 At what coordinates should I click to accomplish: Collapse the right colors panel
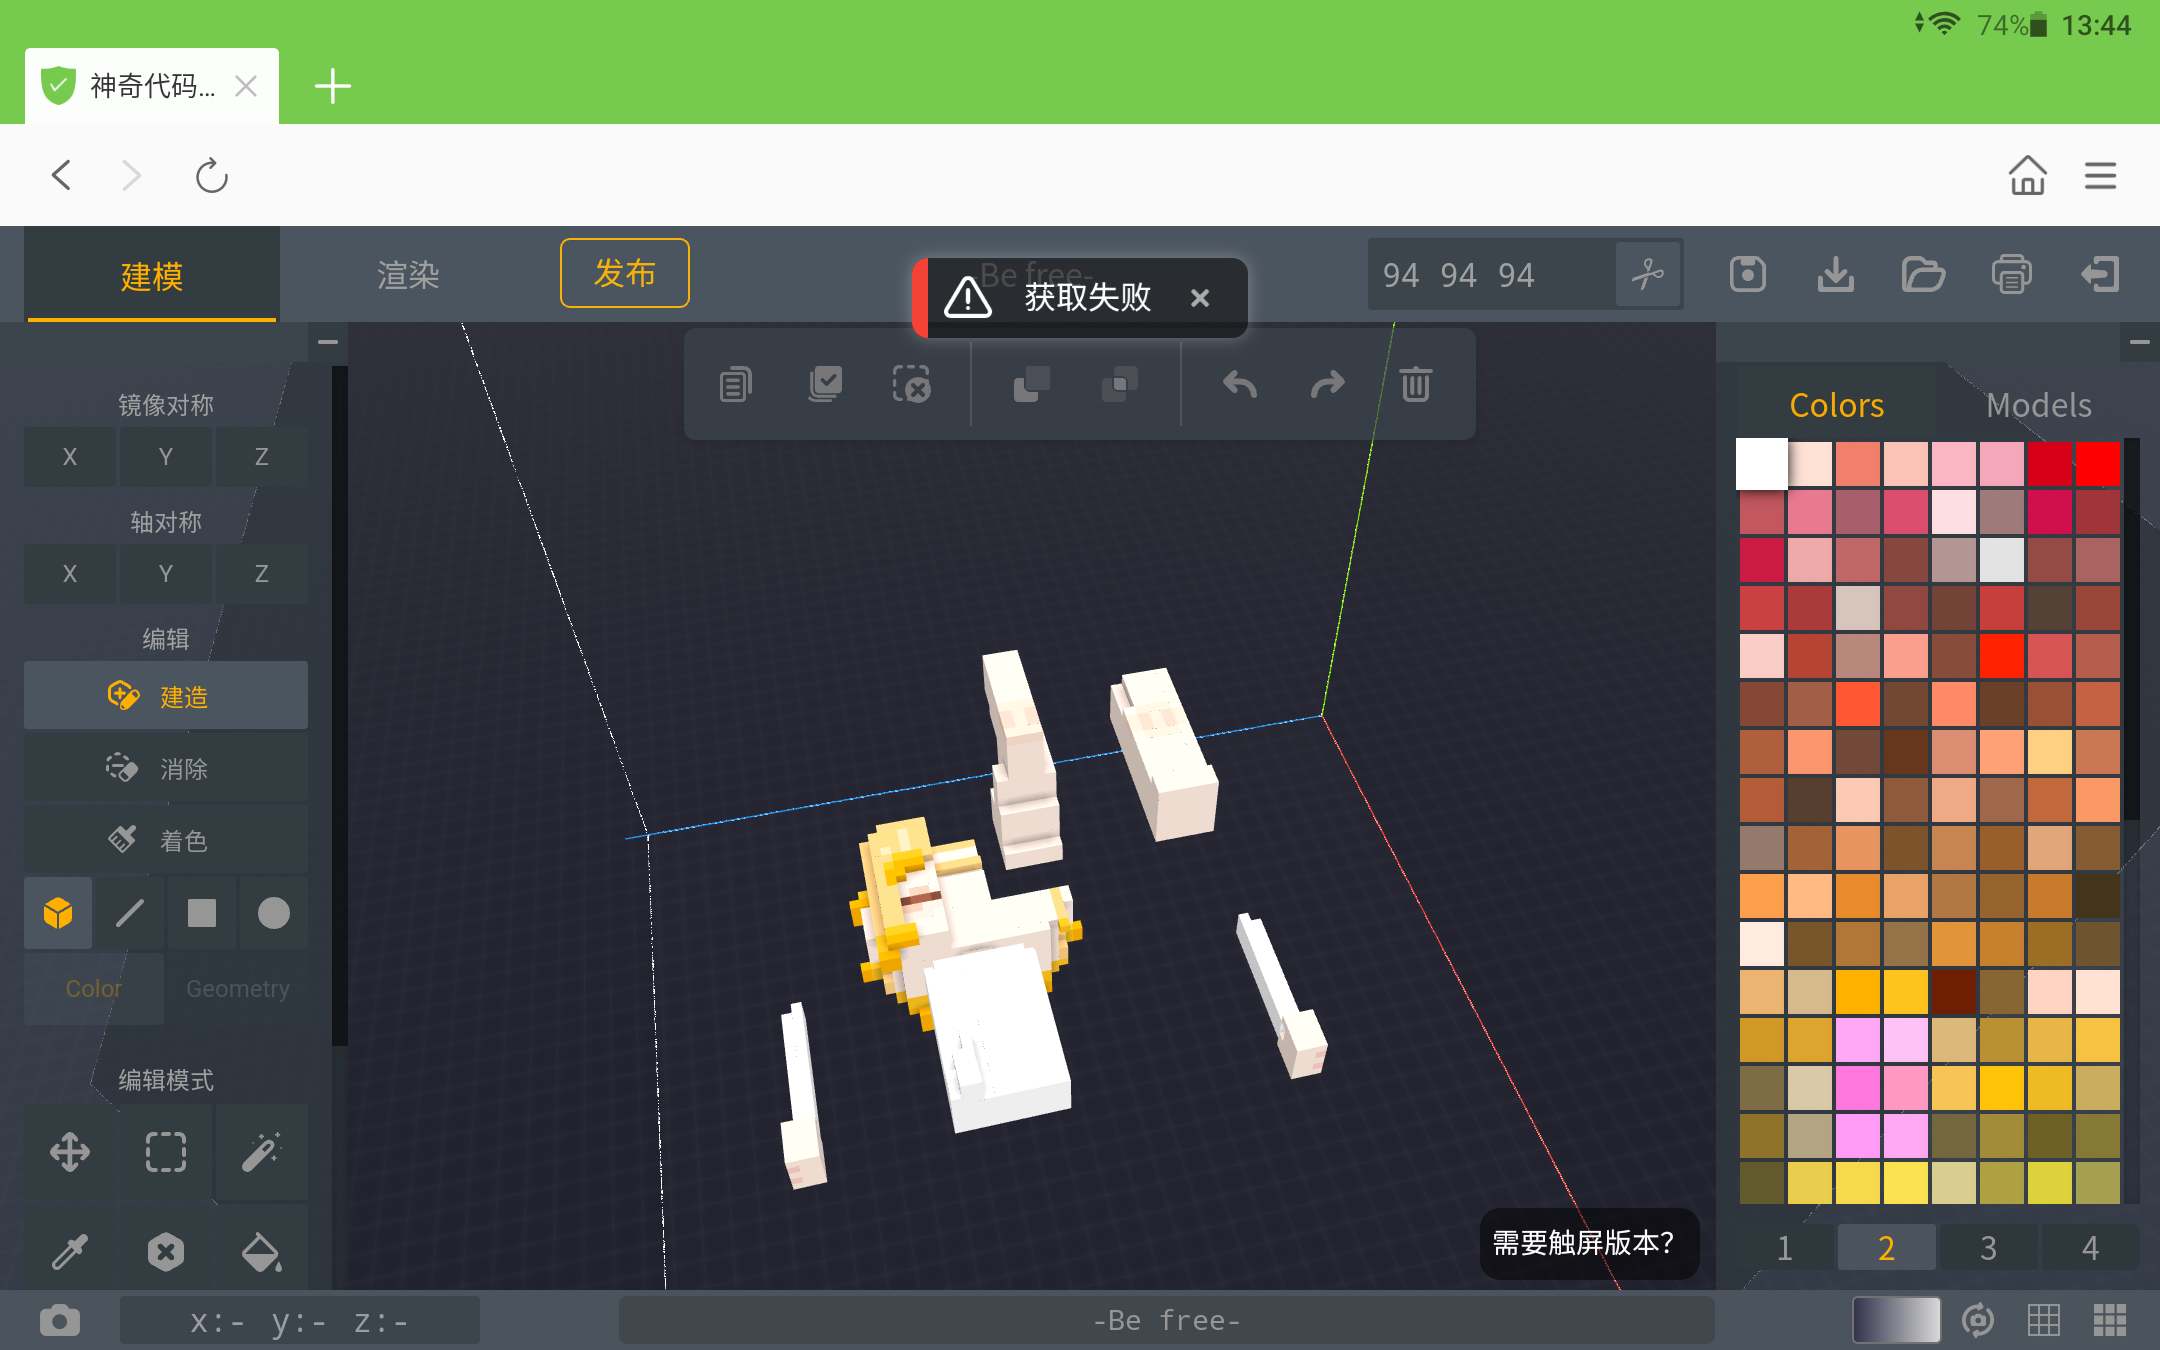pyautogui.click(x=2140, y=342)
